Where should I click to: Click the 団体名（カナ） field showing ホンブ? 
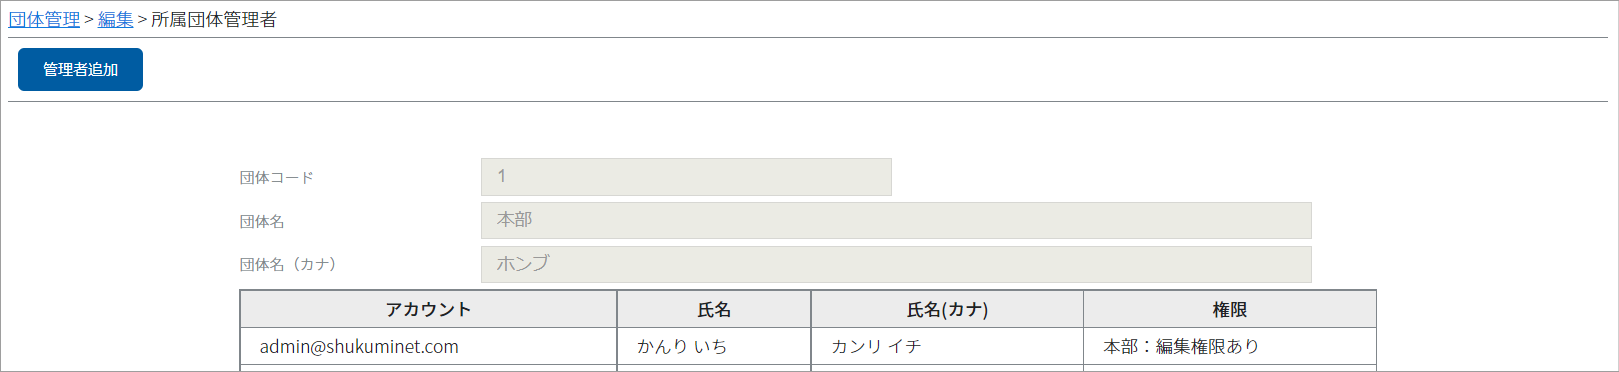[896, 265]
